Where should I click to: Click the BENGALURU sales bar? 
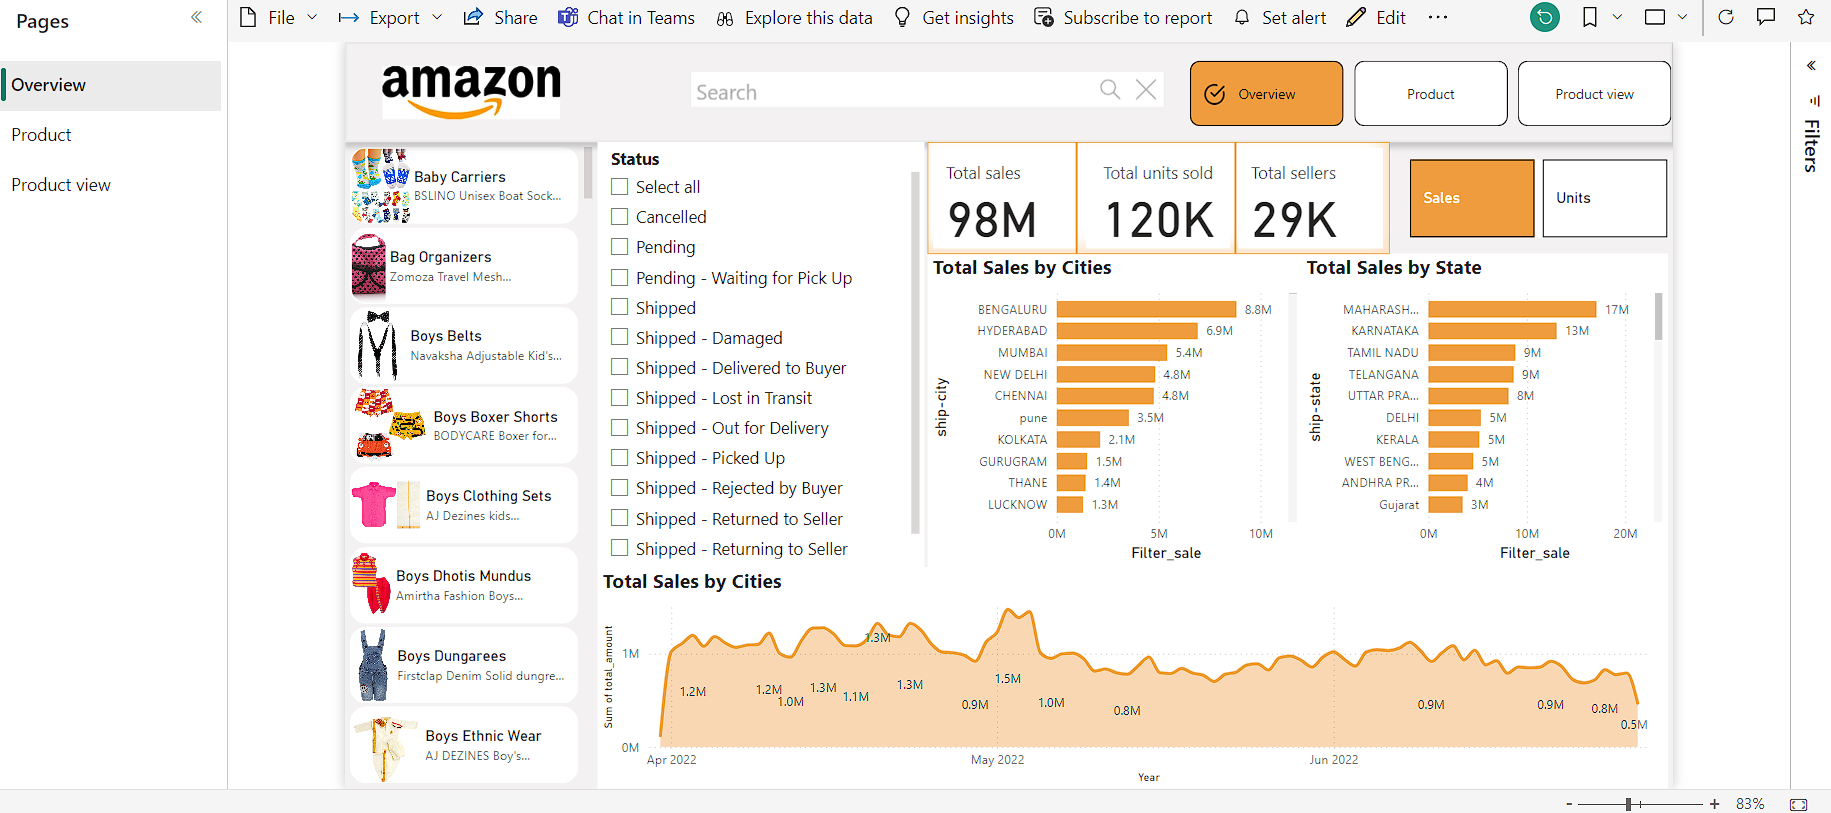[1146, 309]
